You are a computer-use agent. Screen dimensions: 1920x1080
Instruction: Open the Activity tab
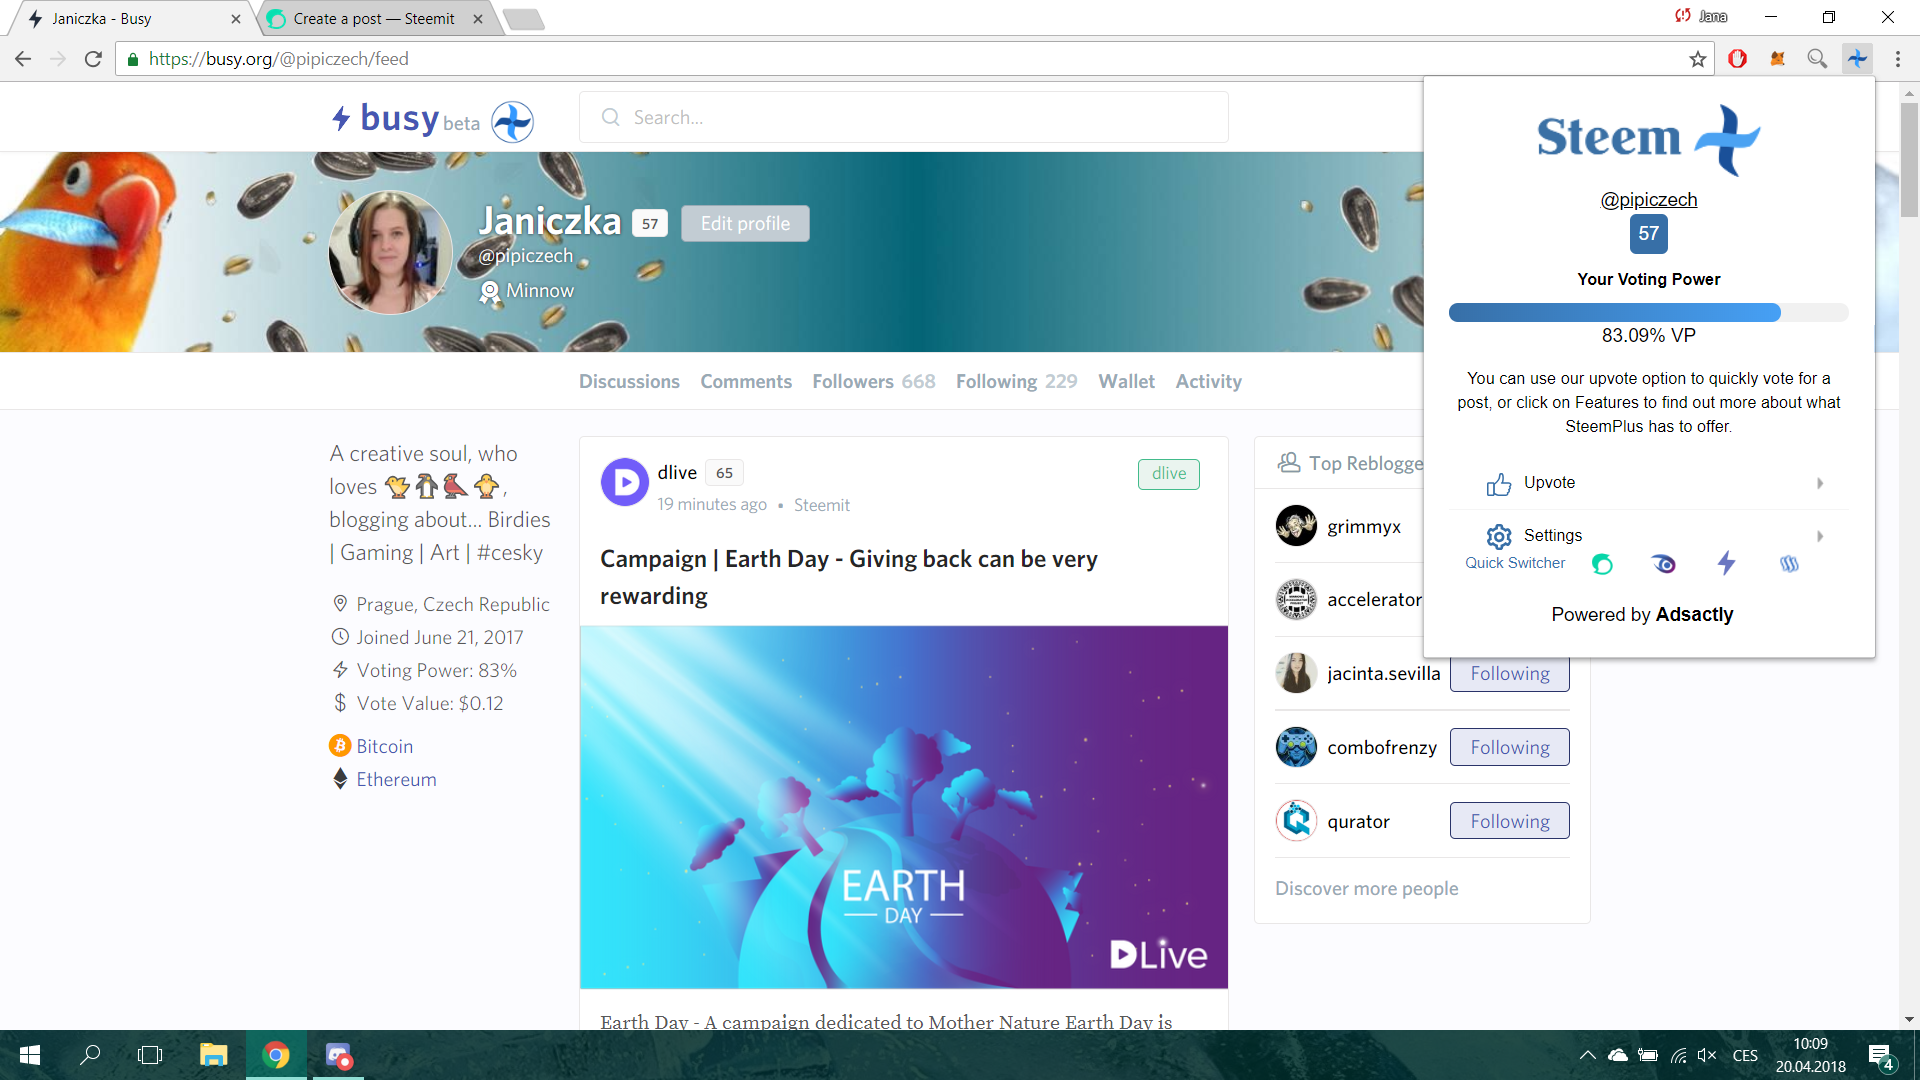(1208, 381)
